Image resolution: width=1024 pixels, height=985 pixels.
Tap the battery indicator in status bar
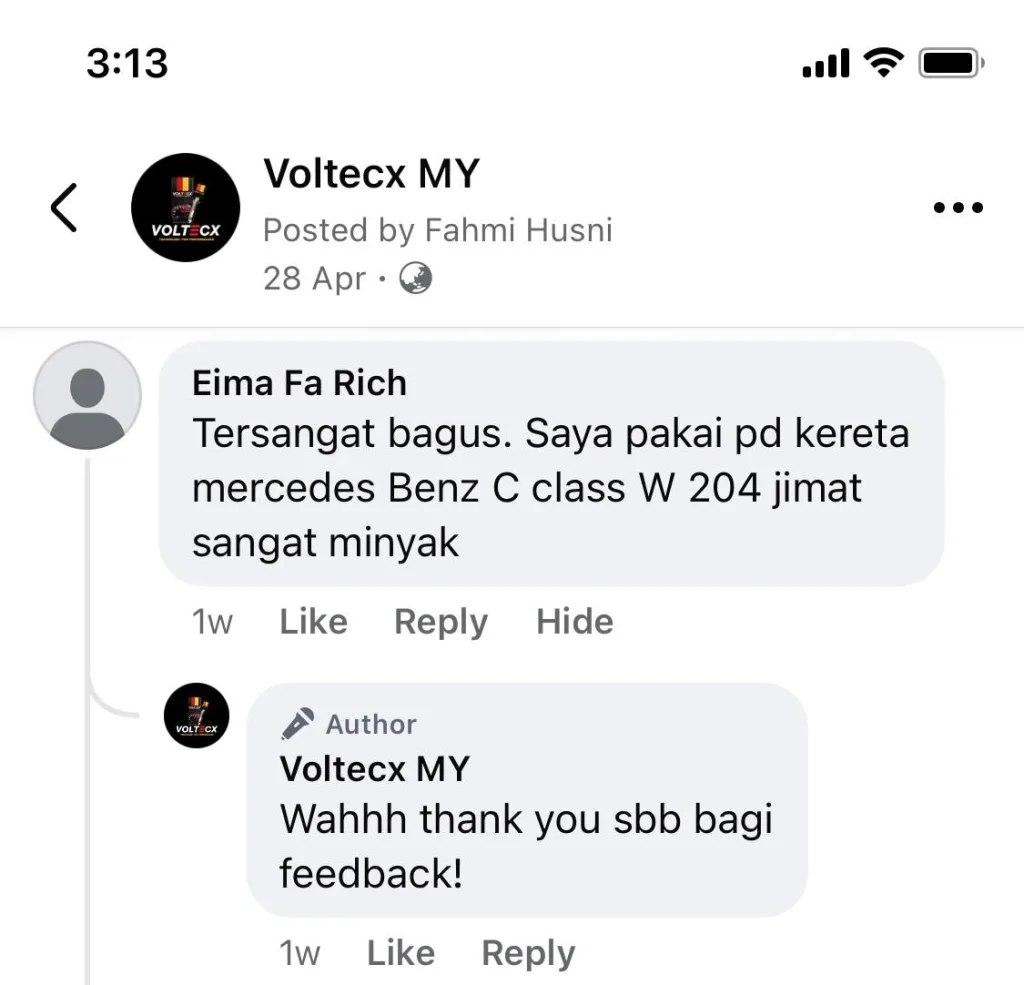tap(952, 63)
